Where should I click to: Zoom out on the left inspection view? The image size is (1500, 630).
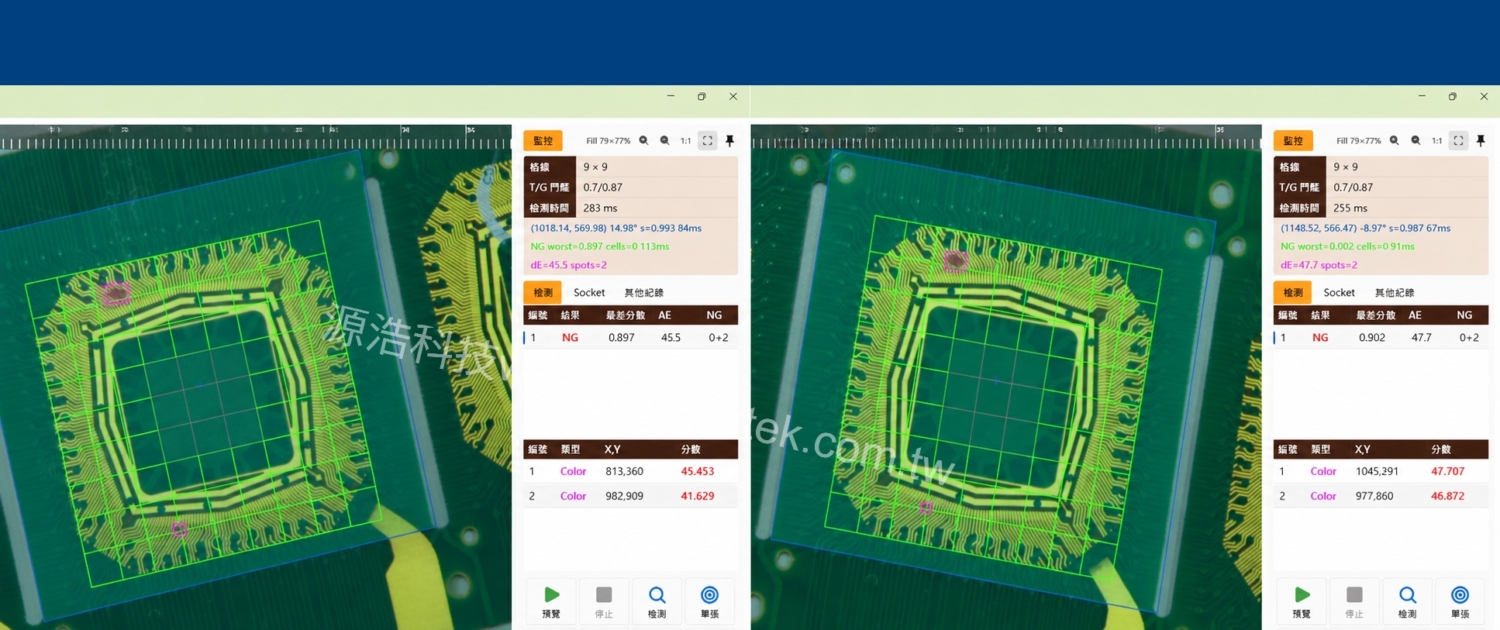665,141
